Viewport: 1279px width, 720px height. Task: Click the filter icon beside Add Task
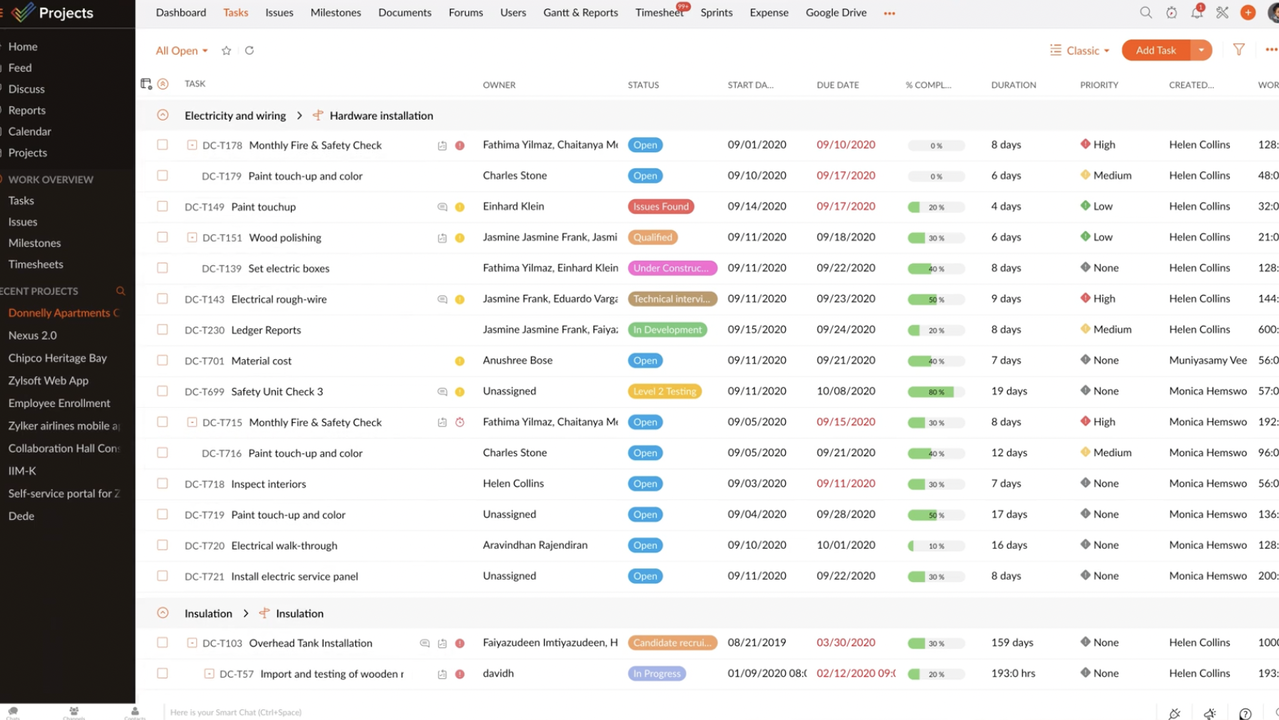coord(1239,49)
